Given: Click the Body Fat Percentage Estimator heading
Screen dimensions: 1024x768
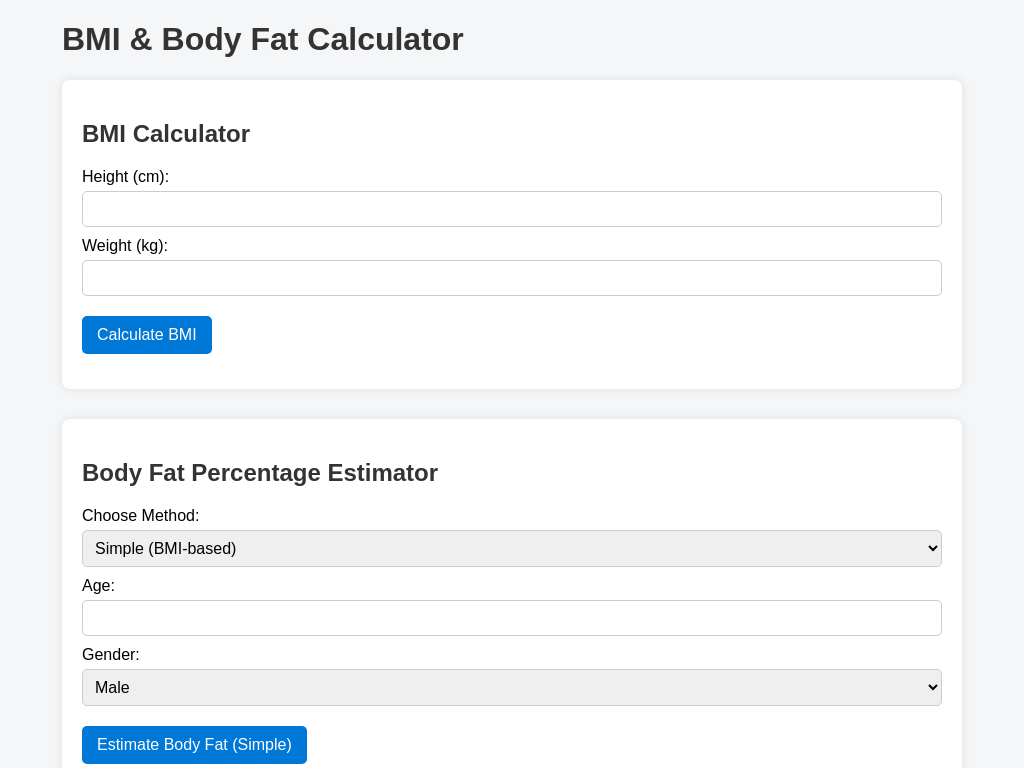Looking at the screenshot, I should [260, 473].
